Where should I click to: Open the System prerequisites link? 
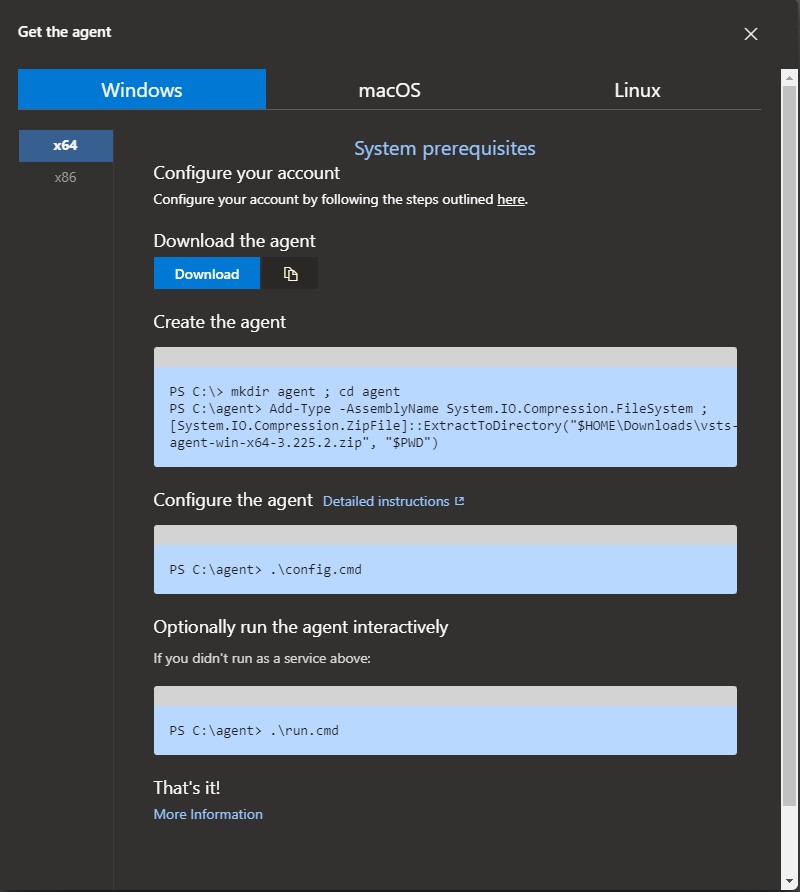coord(444,148)
